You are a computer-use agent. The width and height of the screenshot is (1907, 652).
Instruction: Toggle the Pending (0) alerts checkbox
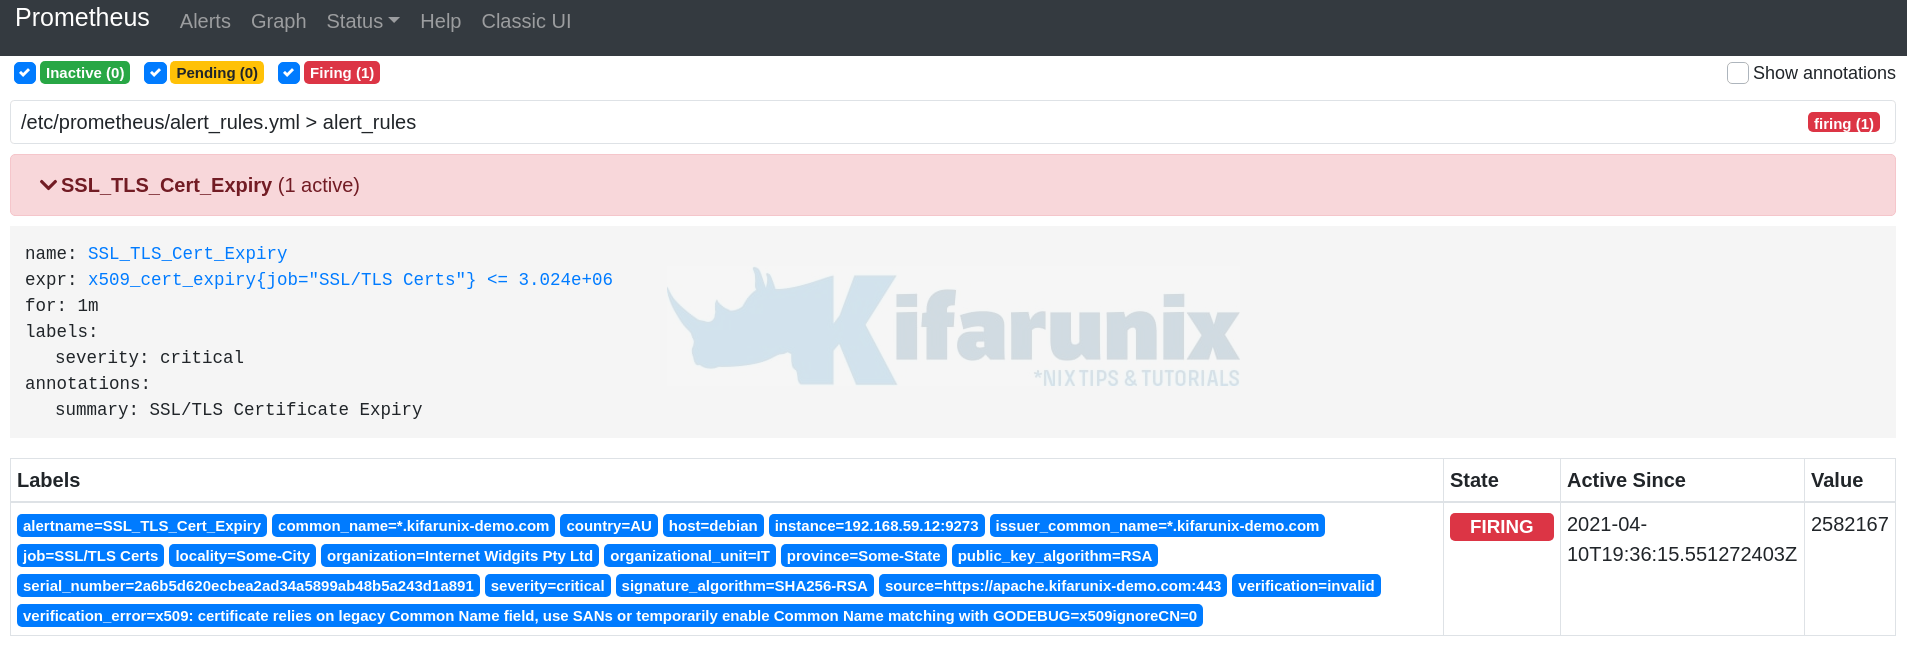pyautogui.click(x=155, y=73)
